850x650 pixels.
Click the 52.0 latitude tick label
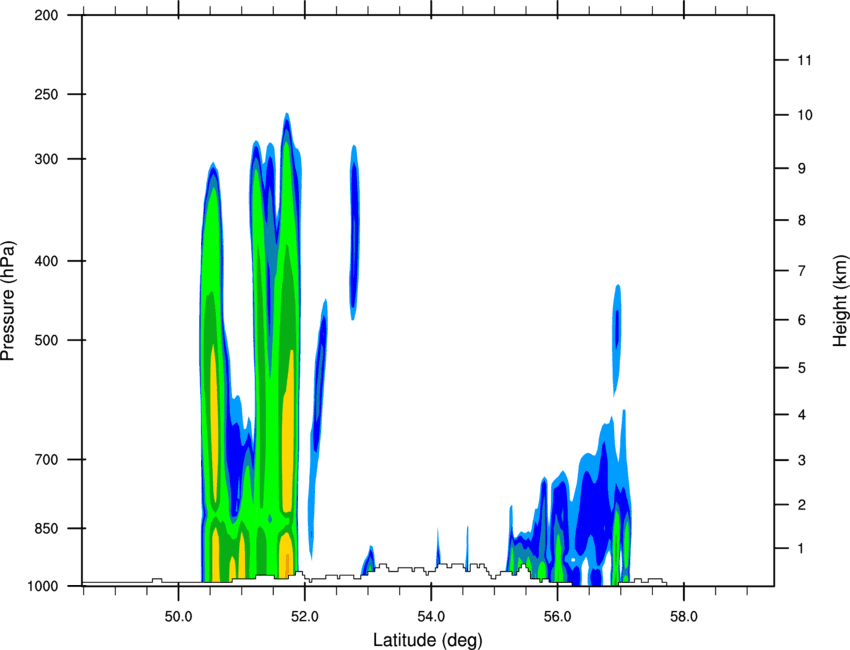click(305, 617)
